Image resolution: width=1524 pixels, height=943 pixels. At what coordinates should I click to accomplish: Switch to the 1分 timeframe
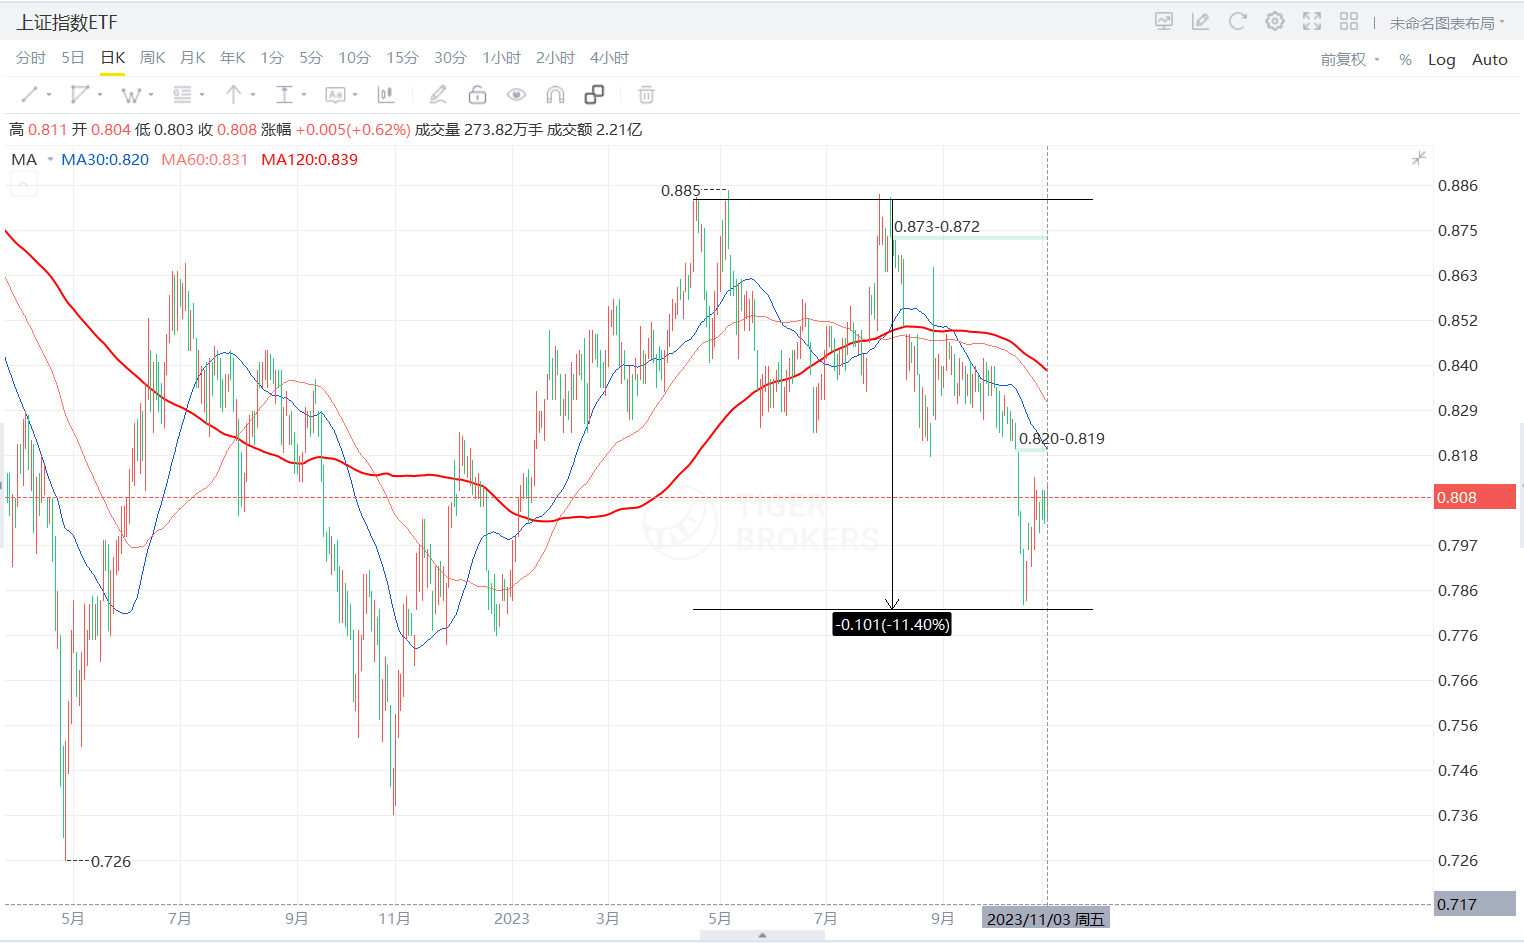(x=272, y=58)
